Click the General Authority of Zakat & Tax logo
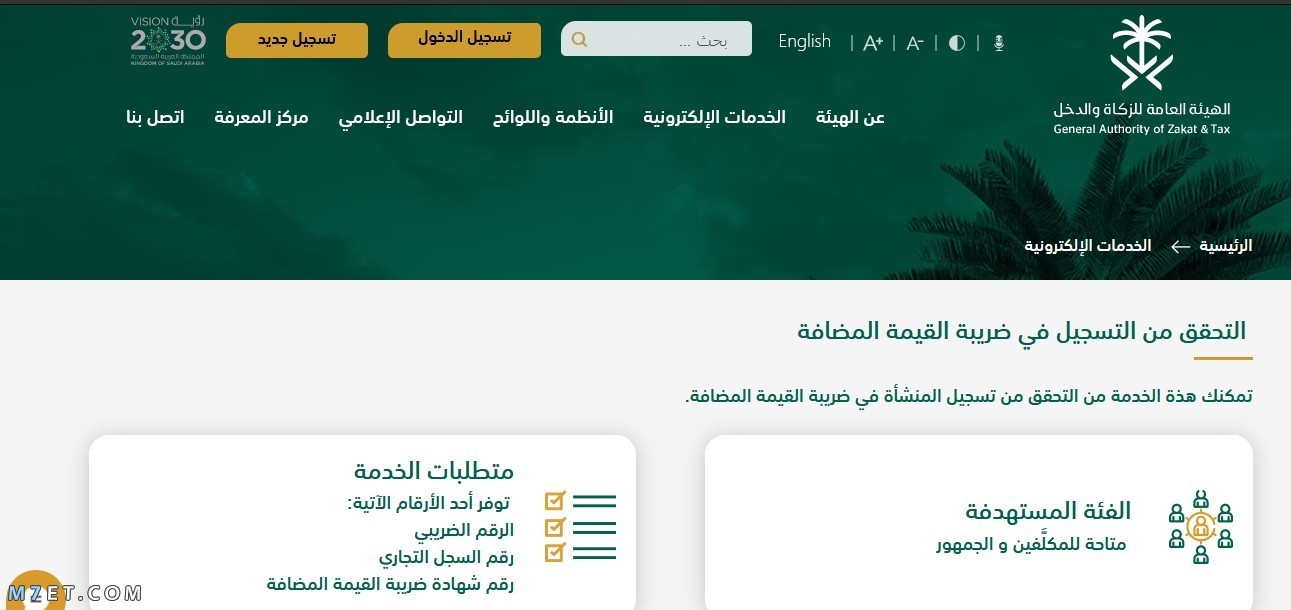 (1142, 75)
